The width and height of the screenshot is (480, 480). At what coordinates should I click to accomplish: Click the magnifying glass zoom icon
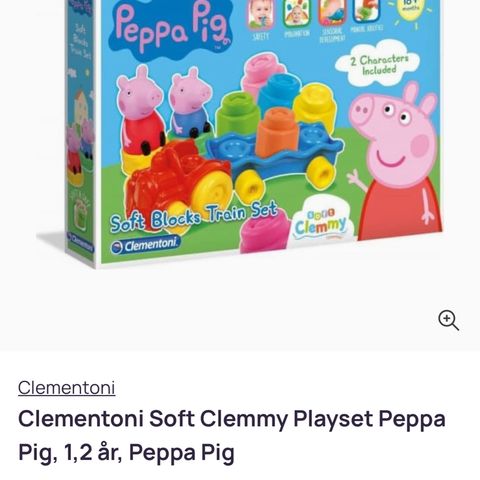[449, 320]
